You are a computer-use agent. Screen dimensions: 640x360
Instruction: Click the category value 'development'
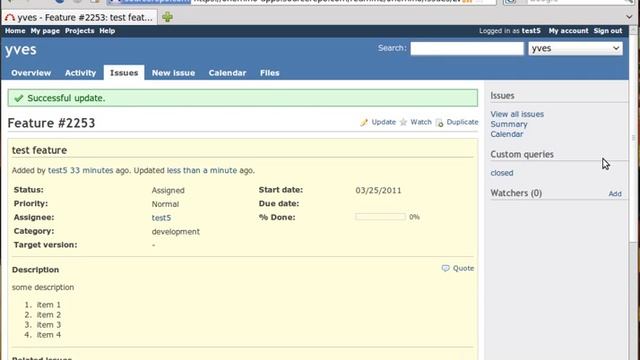(176, 232)
